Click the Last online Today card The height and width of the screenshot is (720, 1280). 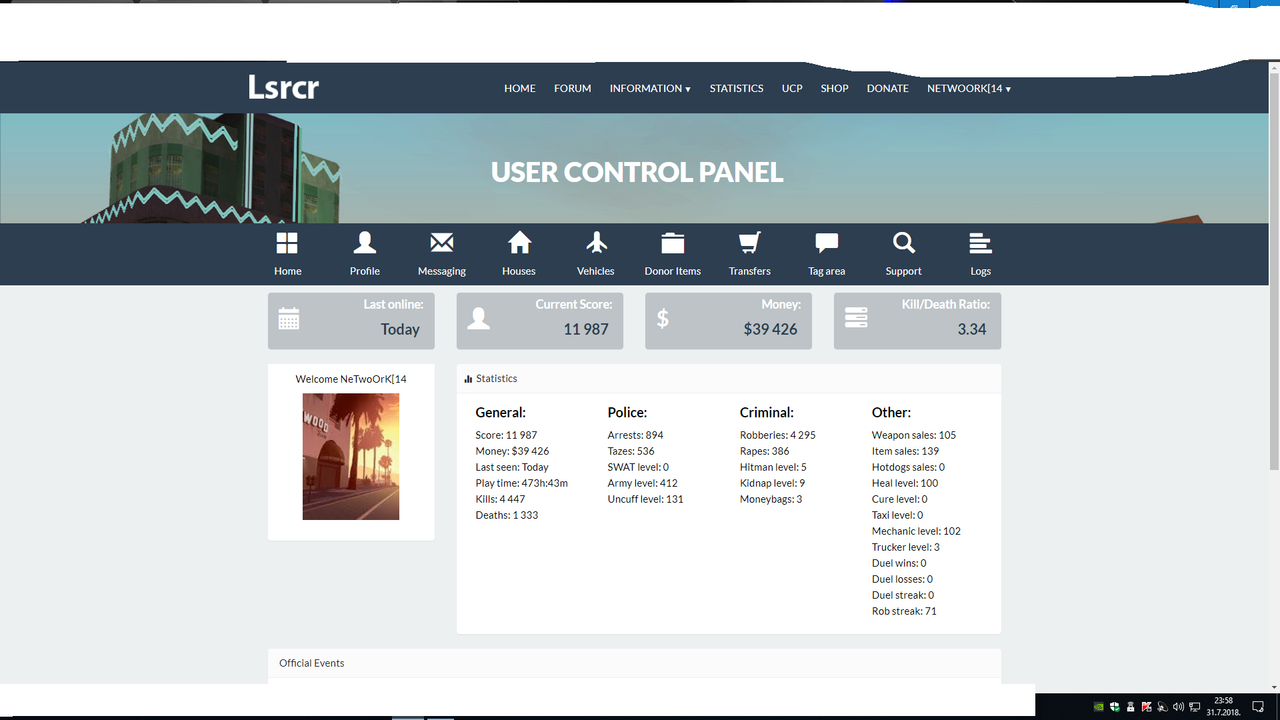351,321
